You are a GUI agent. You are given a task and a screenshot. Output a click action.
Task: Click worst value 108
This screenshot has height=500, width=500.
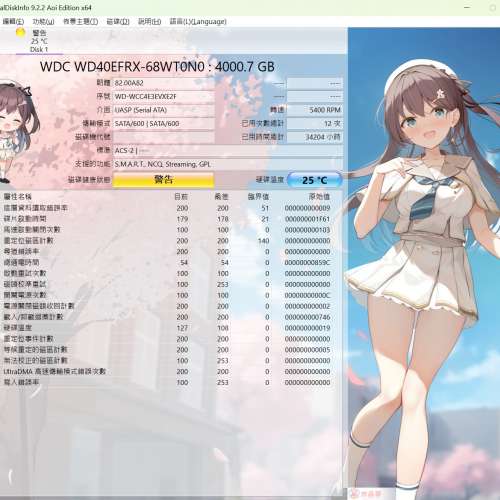[223, 328]
